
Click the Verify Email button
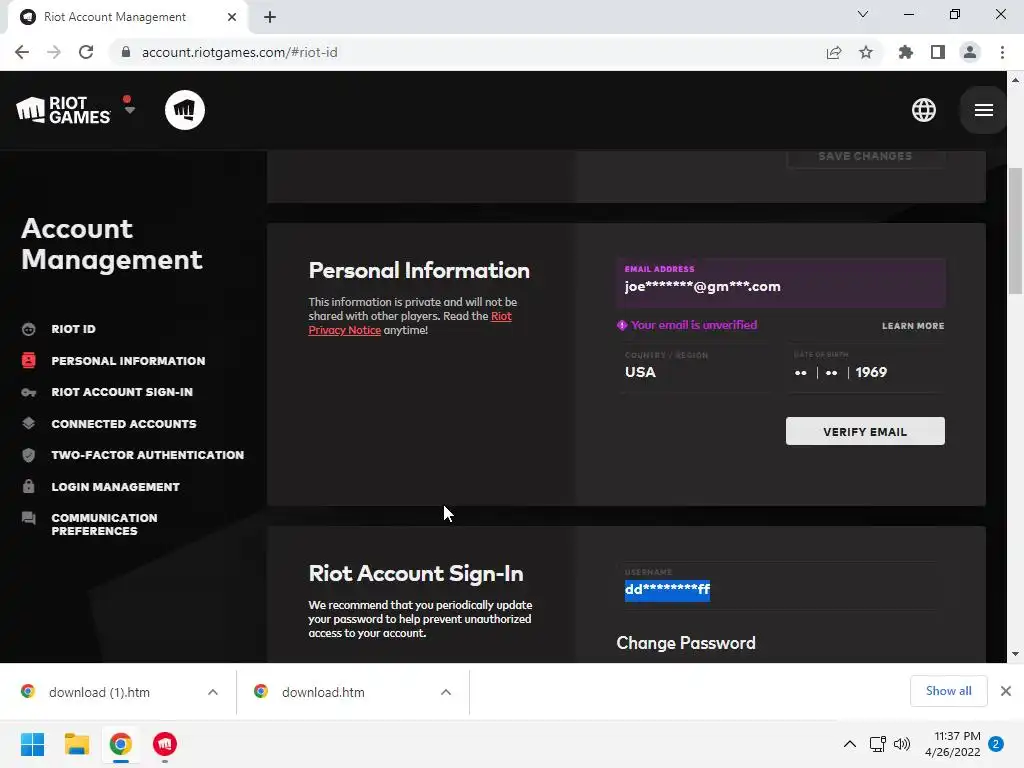[865, 431]
